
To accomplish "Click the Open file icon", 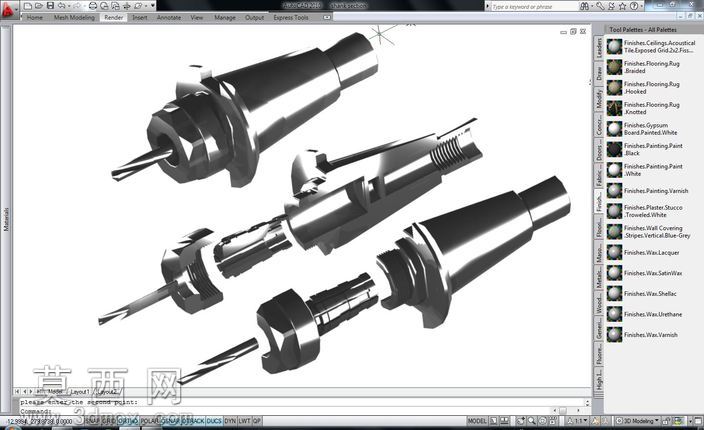I will [39, 6].
